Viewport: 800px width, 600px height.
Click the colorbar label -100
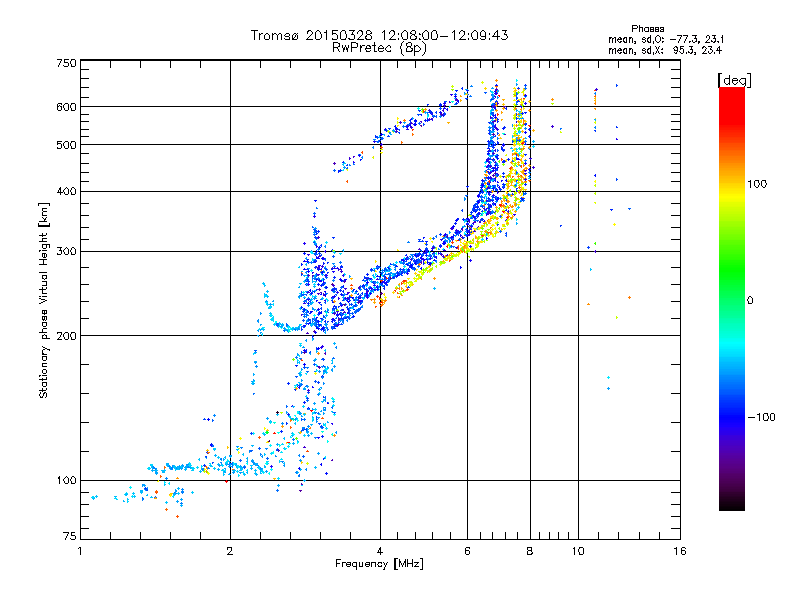point(761,417)
